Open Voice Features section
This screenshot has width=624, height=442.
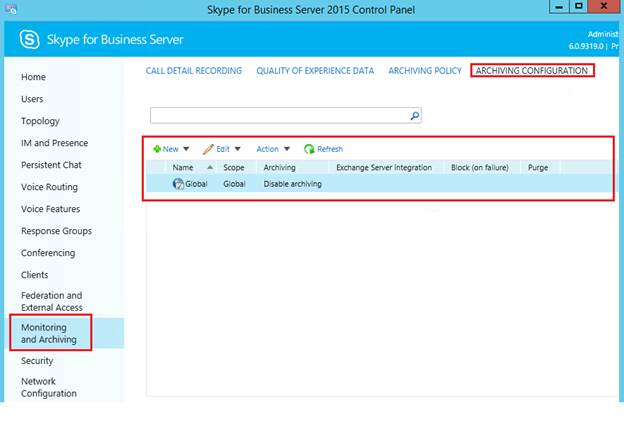(x=51, y=209)
